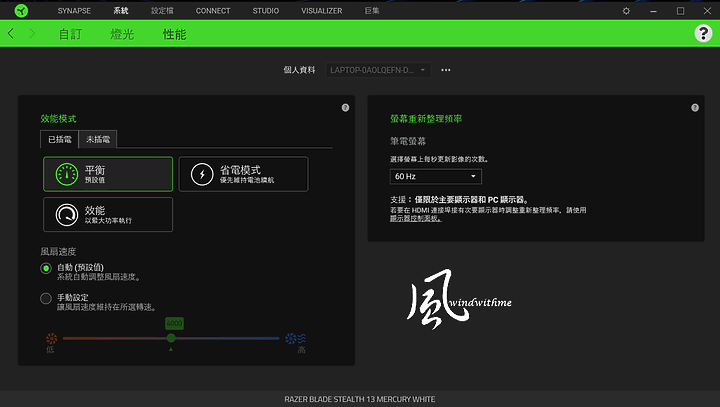Image resolution: width=720 pixels, height=407 pixels.
Task: Open the 巨集 macro menu
Action: tap(371, 11)
